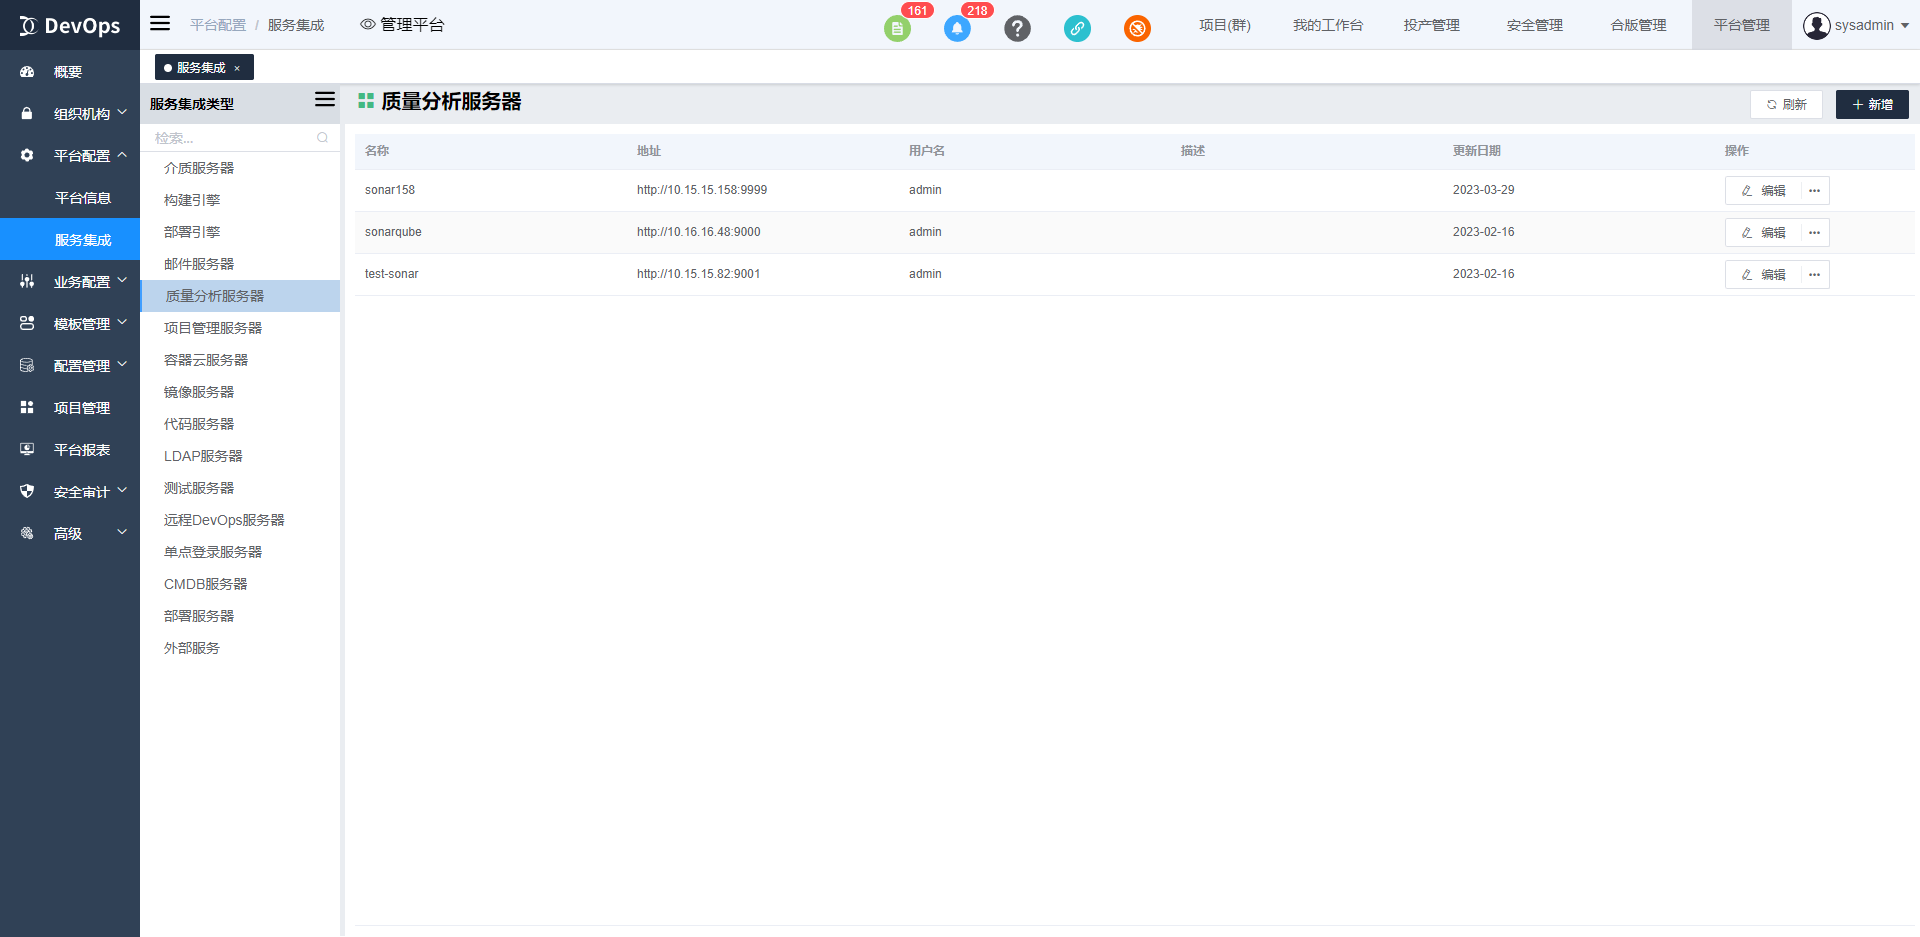The image size is (1920, 937).
Task: Click the question mark help icon
Action: point(1017,29)
